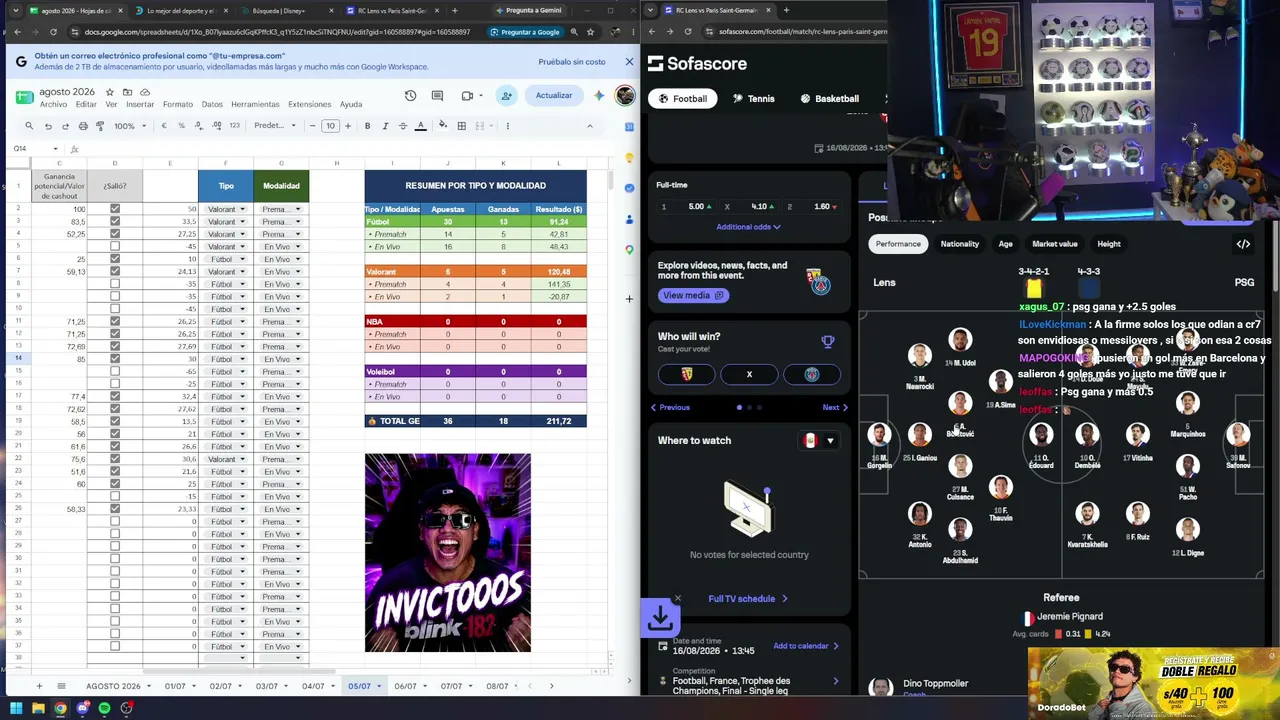1280x720 pixels.
Task: Expand Additional odds on Sofascore
Action: click(x=748, y=227)
